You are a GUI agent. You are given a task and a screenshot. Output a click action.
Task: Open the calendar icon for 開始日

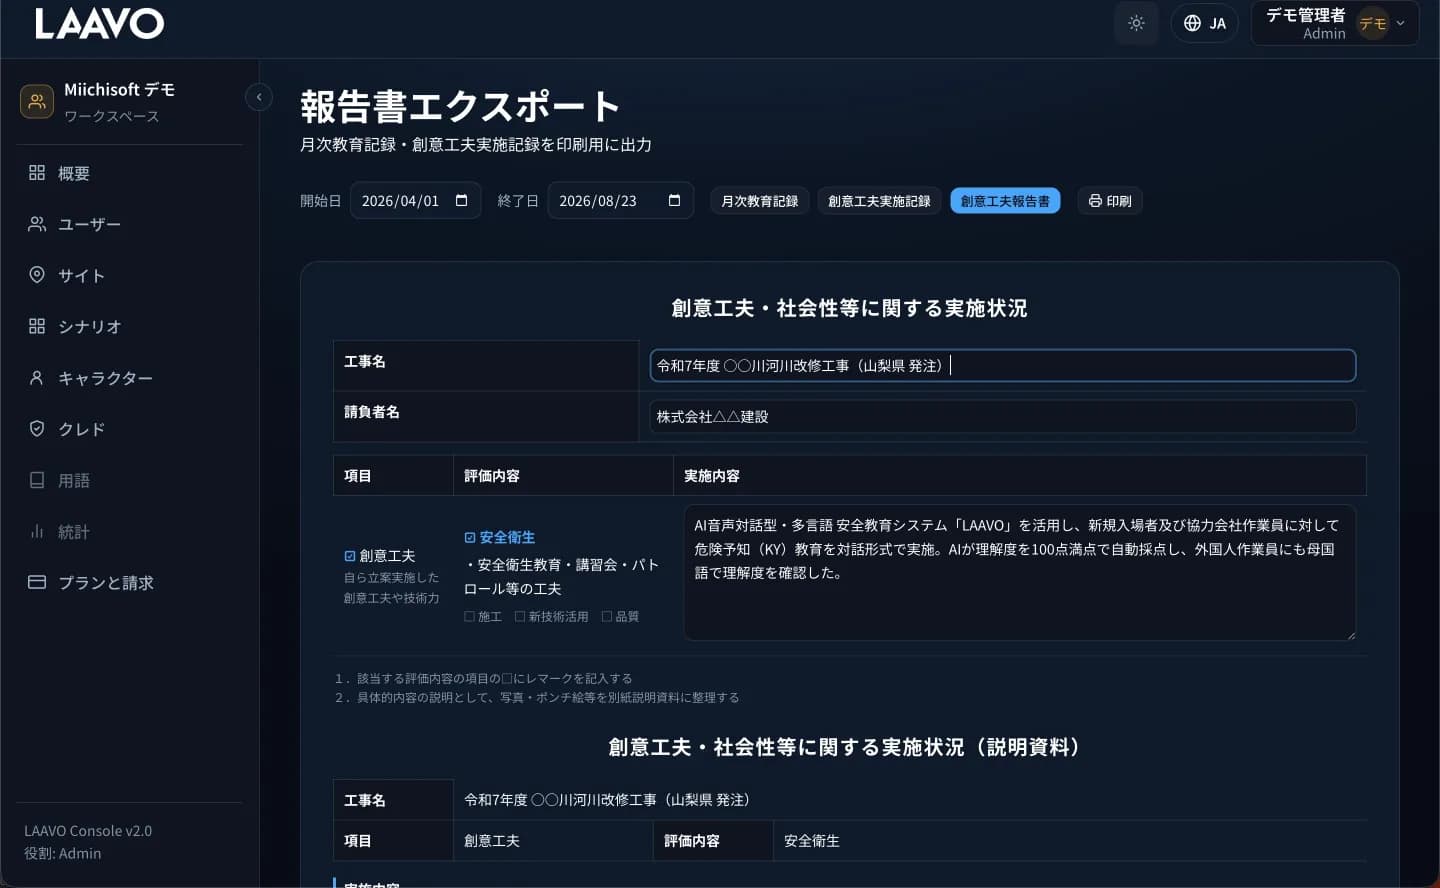point(461,200)
